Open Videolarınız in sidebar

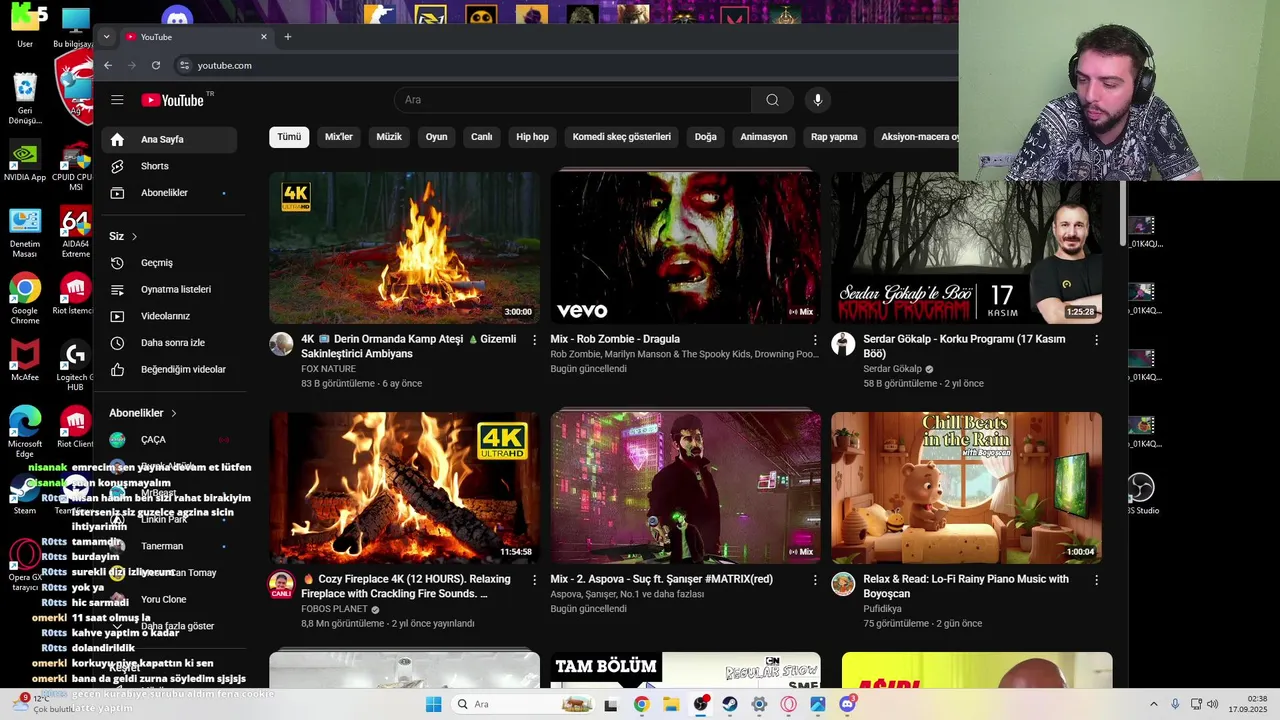(169, 316)
